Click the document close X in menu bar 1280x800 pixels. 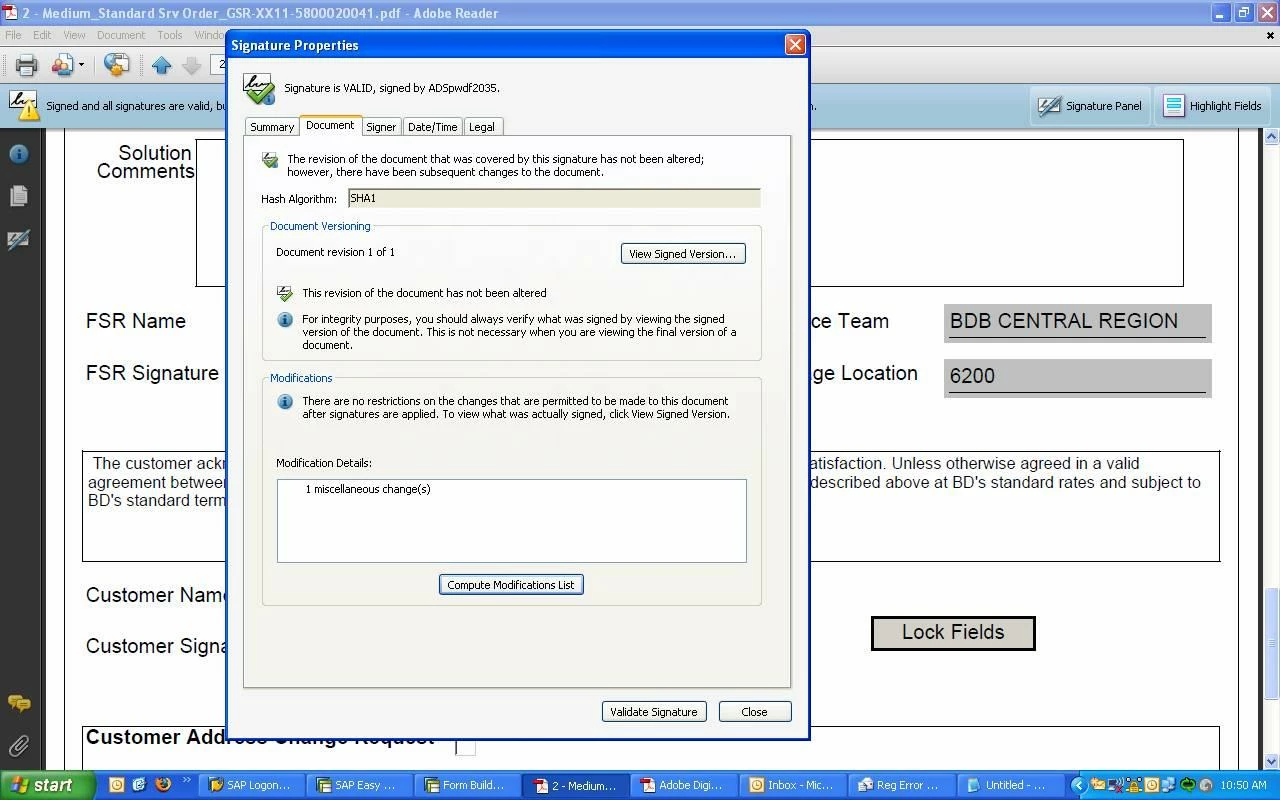pos(1270,35)
